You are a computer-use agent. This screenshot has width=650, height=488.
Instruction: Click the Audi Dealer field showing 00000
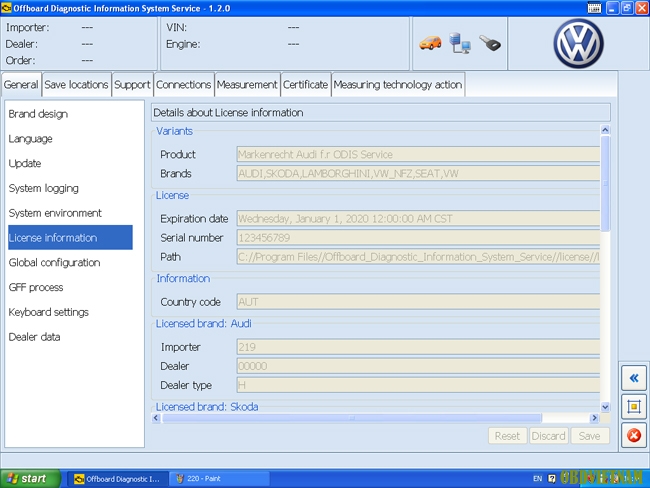(418, 366)
